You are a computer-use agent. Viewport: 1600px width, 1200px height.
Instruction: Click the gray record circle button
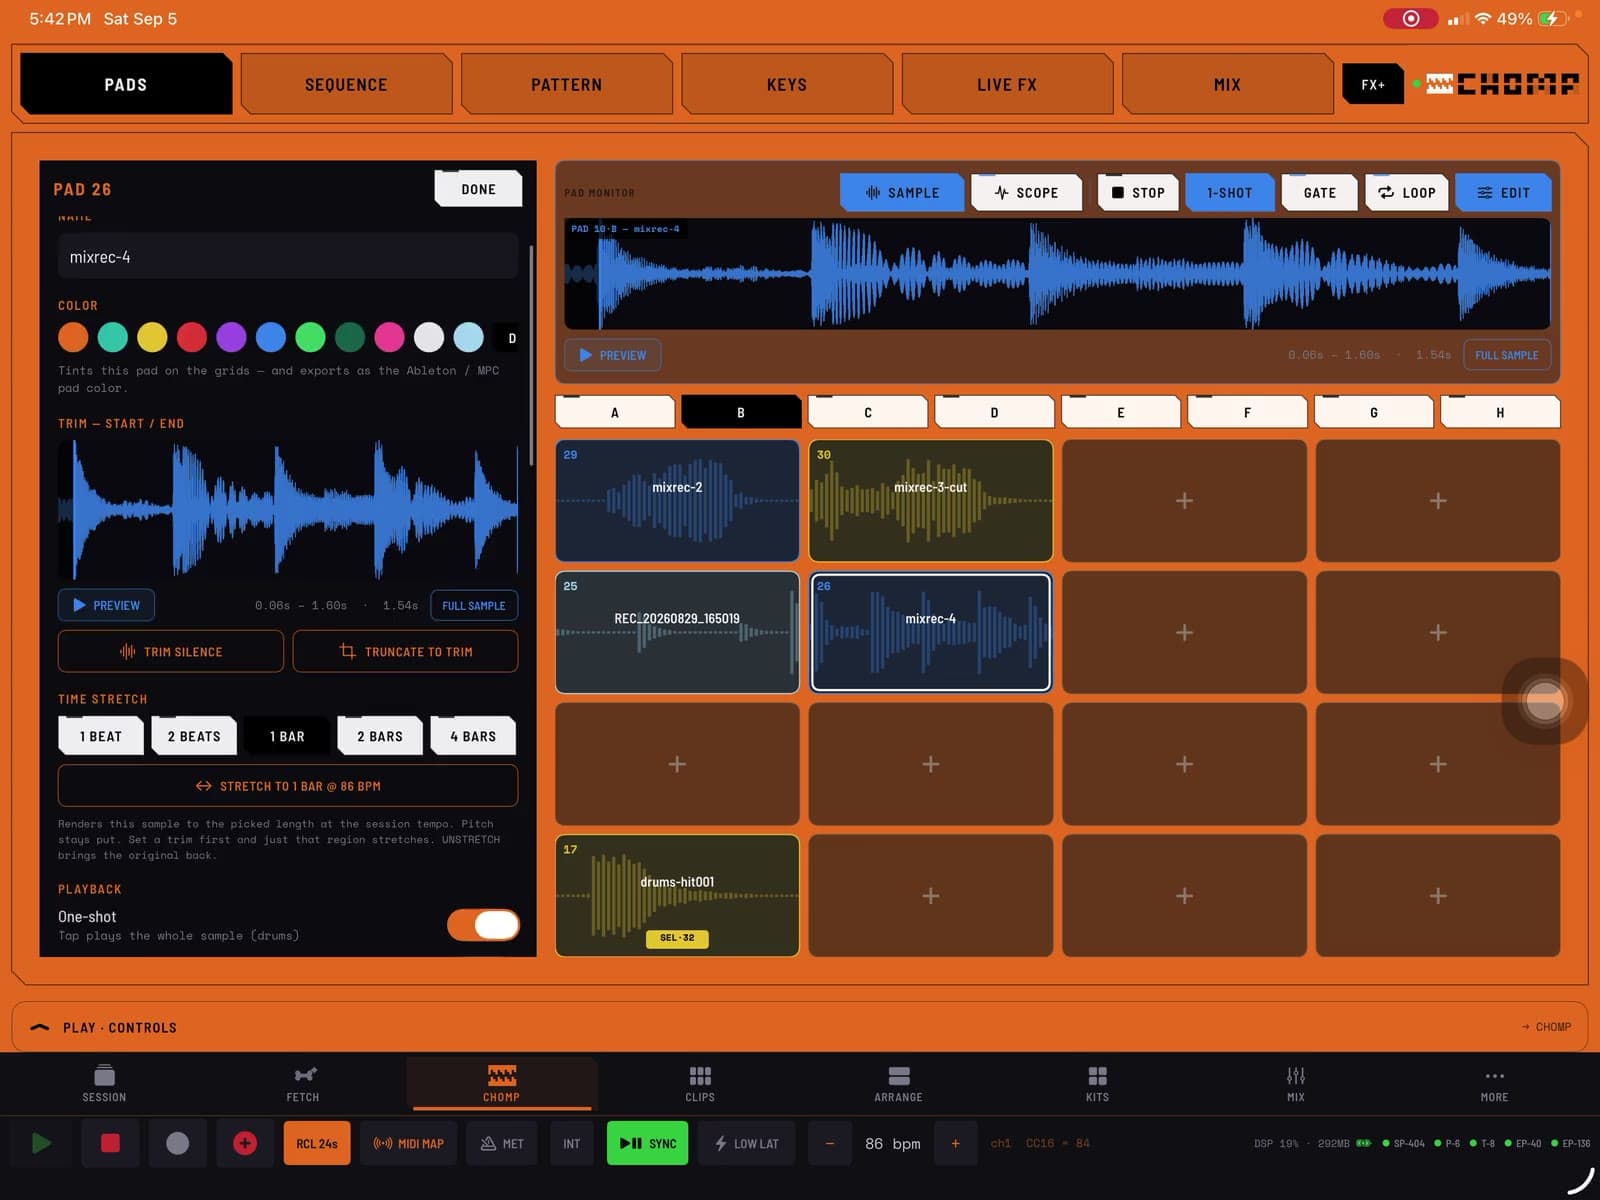[x=177, y=1143]
